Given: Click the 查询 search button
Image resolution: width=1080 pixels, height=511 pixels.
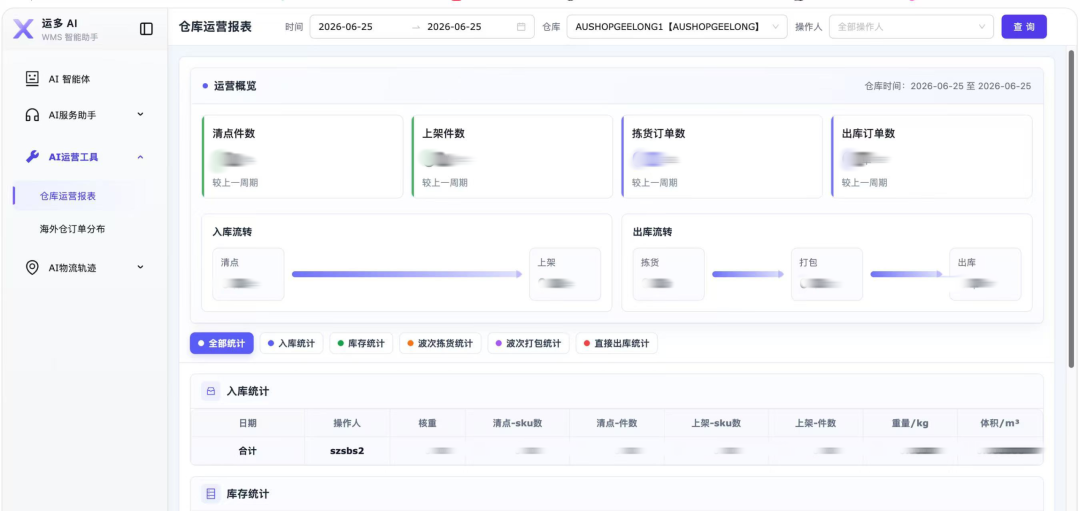Looking at the screenshot, I should pyautogui.click(x=1024, y=27).
